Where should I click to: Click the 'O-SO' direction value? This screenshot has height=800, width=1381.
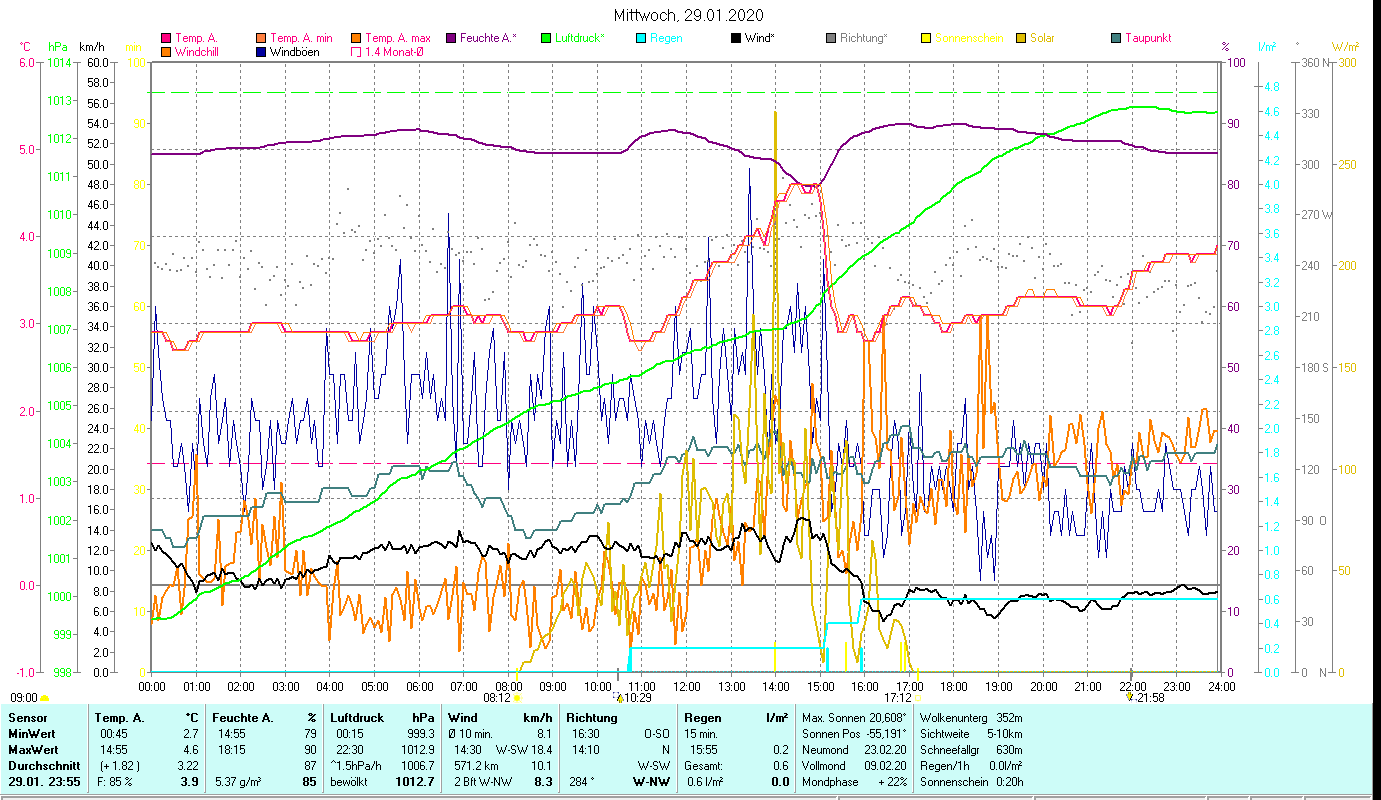pos(655,734)
